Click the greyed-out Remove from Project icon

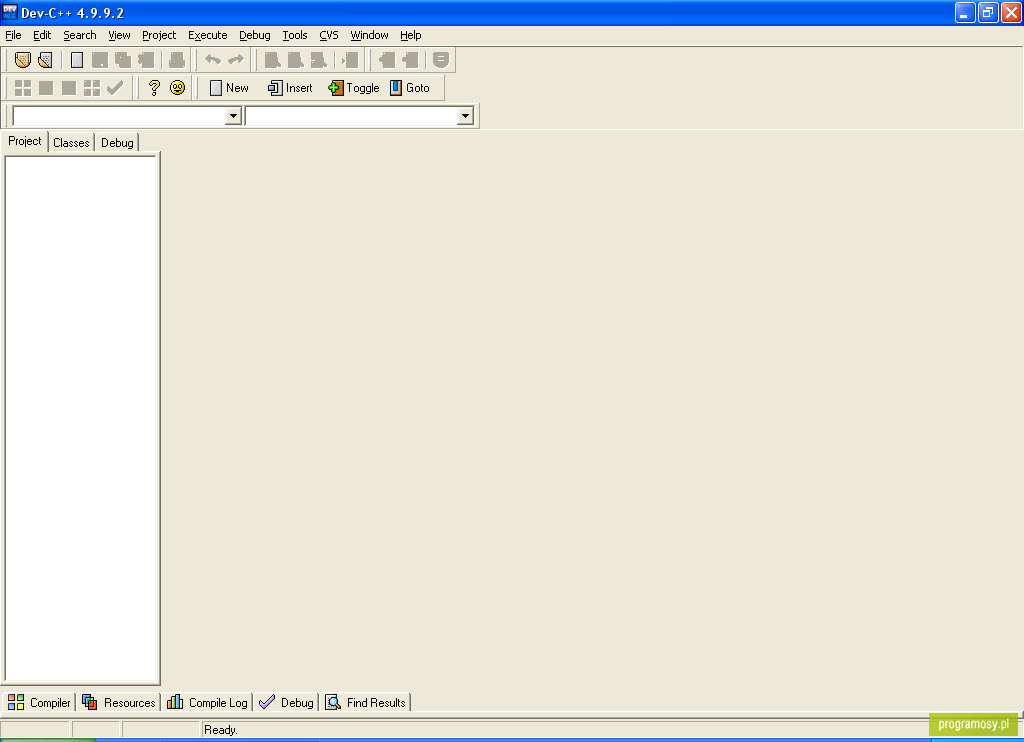point(409,60)
